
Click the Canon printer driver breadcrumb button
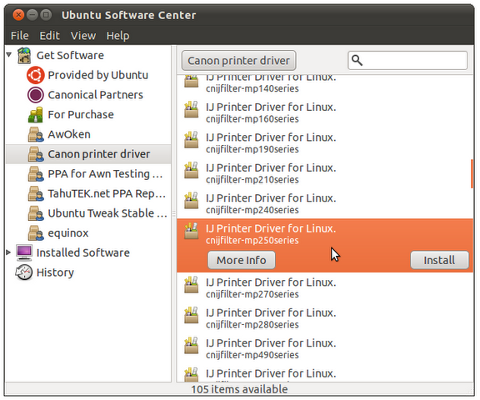coord(239,61)
